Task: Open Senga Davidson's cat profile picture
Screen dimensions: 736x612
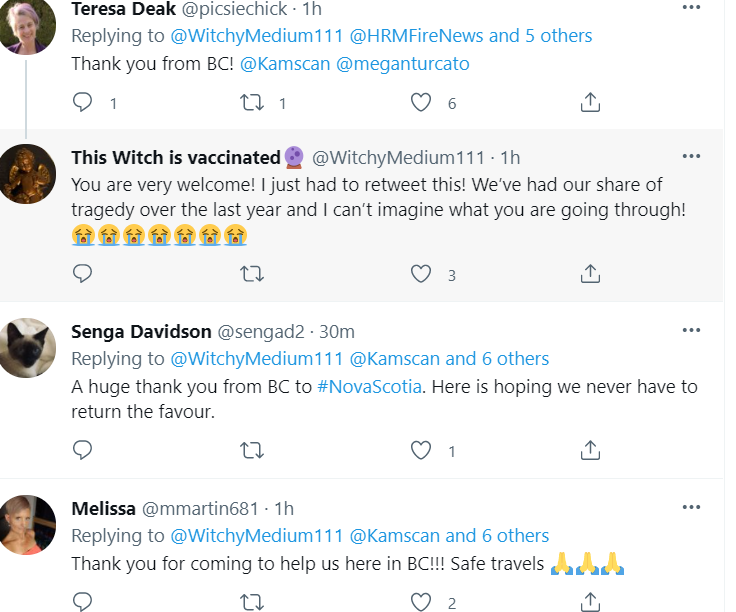Action: [x=26, y=347]
